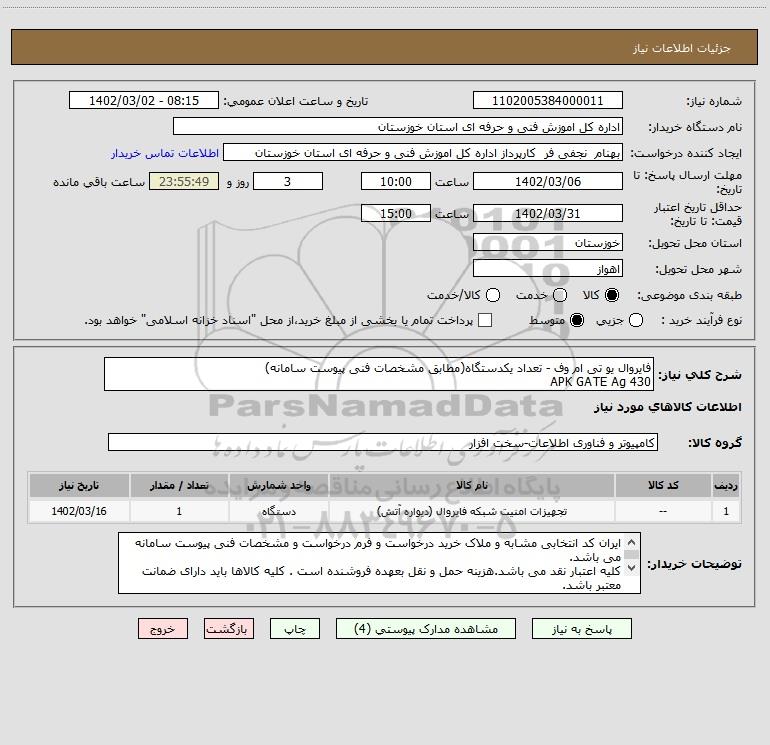Select the متوسط purchase type radio

[577, 320]
